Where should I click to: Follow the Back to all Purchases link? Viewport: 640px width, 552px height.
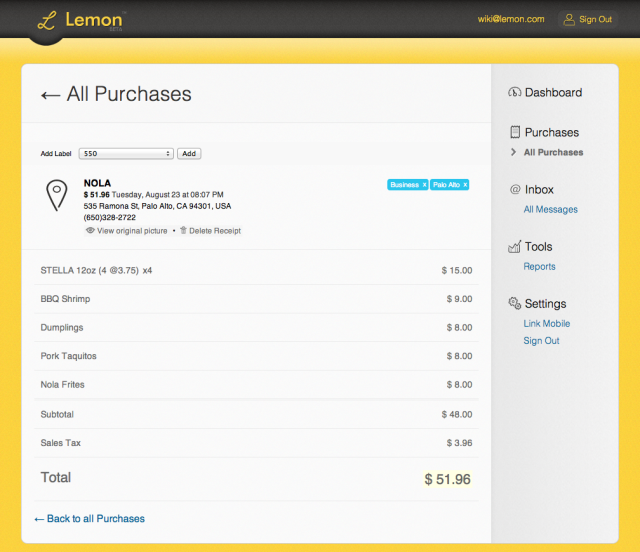tap(89, 519)
